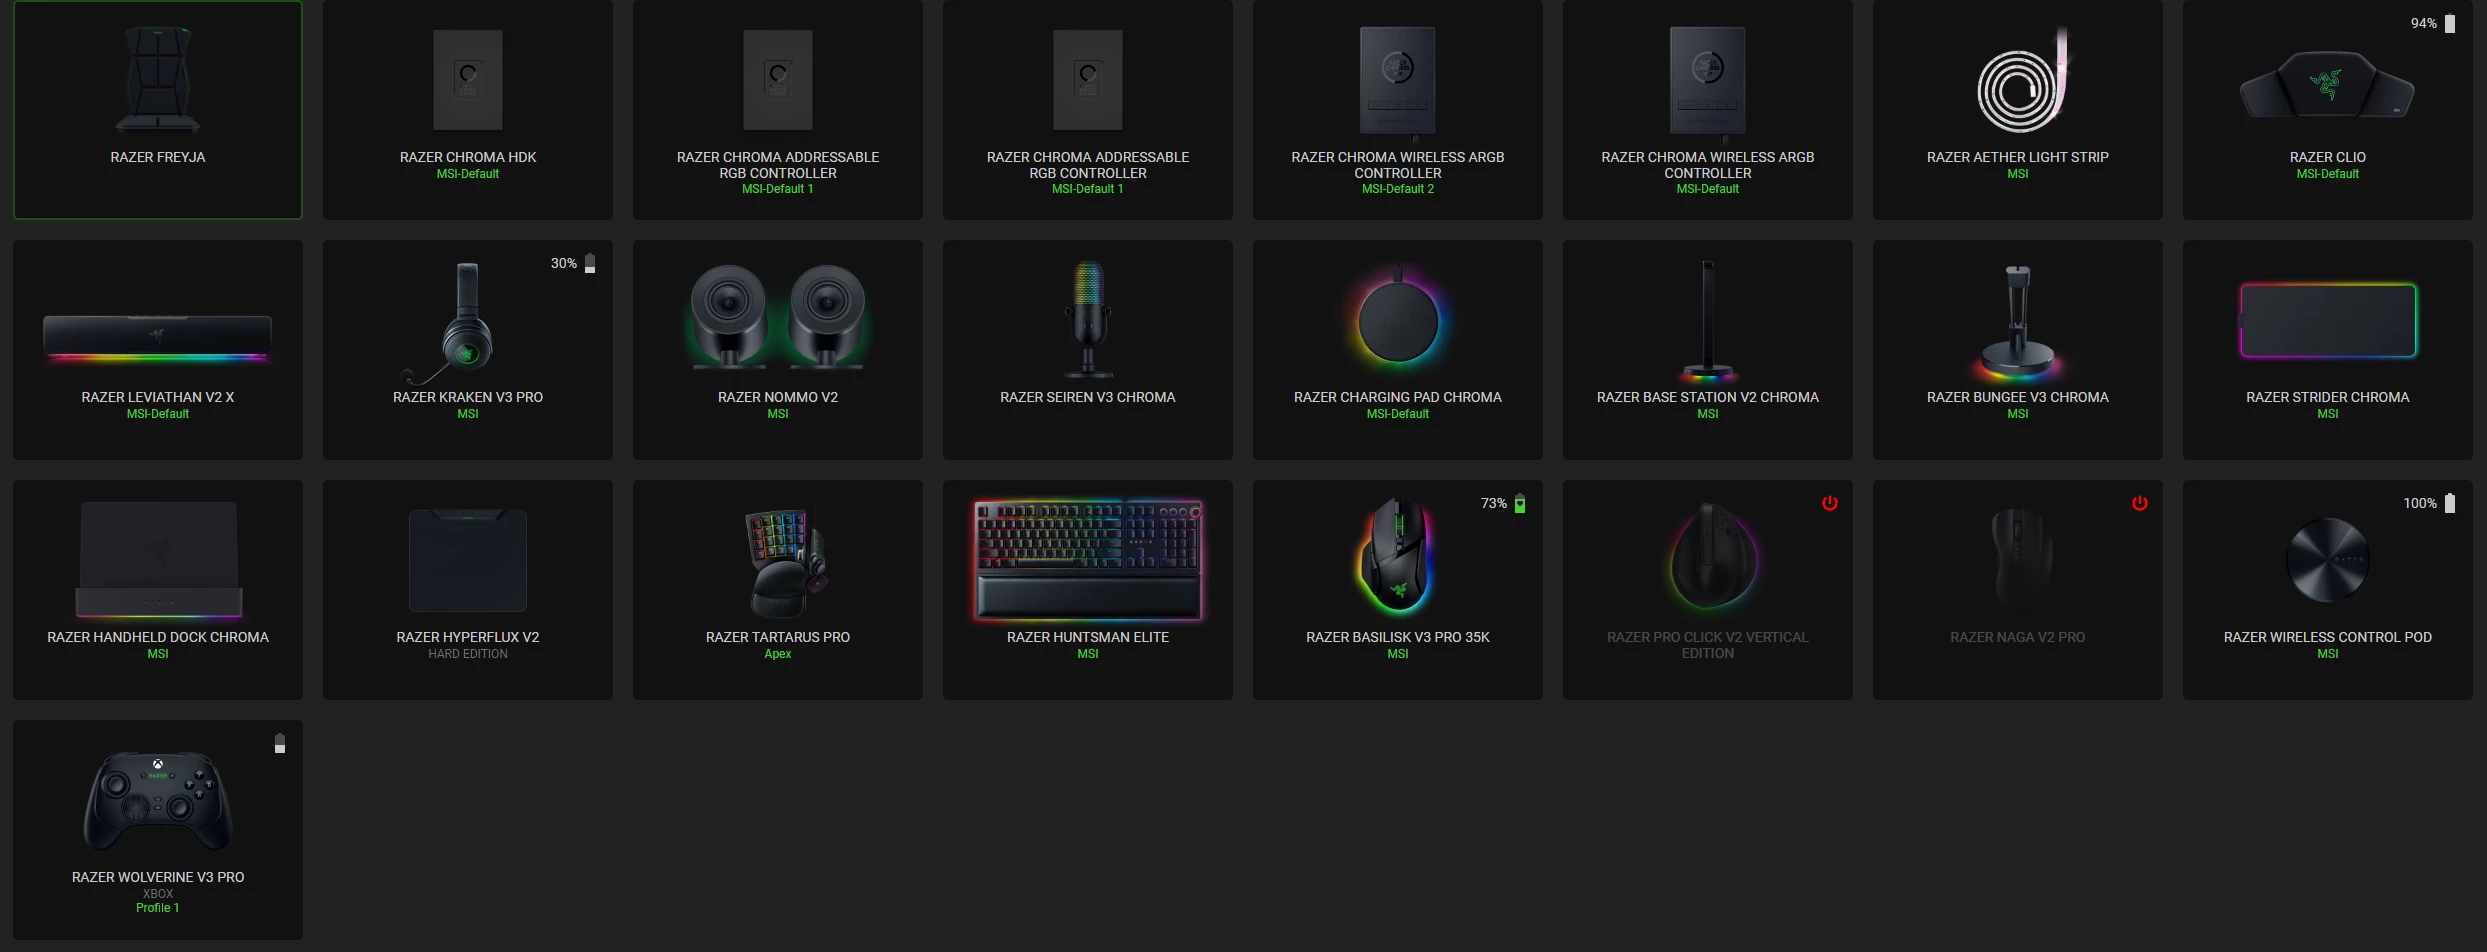Select the Razer Handheld Dock Chroma image
This screenshot has width=2487, height=952.
[158, 560]
